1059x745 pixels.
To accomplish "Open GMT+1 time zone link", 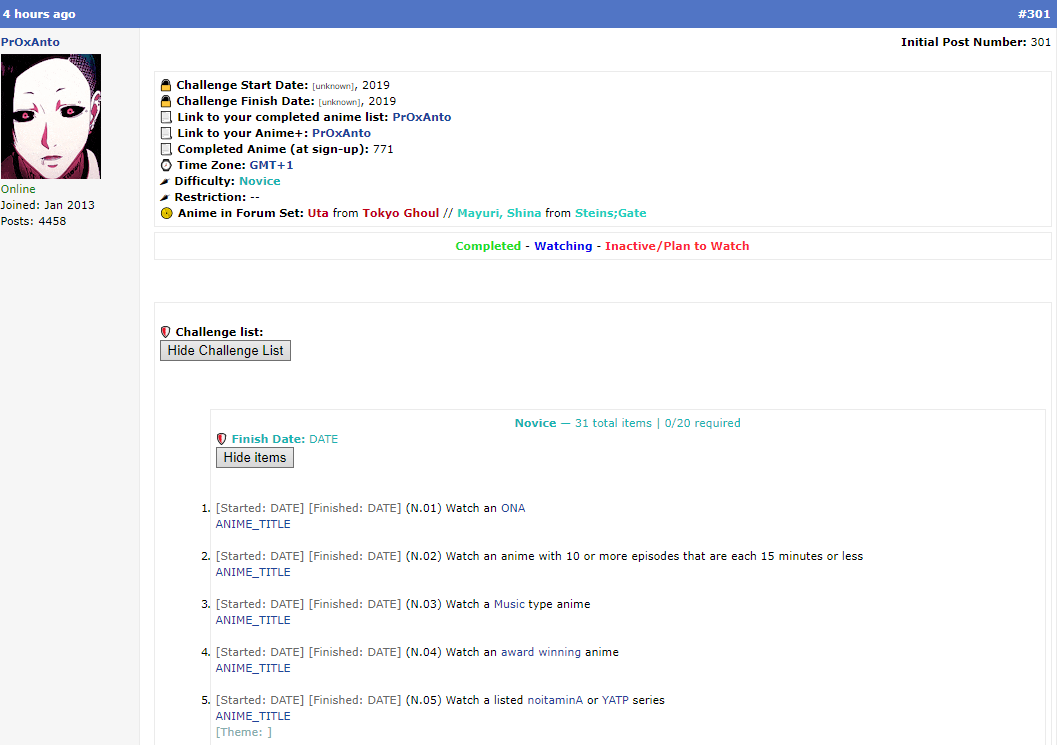I will point(272,165).
